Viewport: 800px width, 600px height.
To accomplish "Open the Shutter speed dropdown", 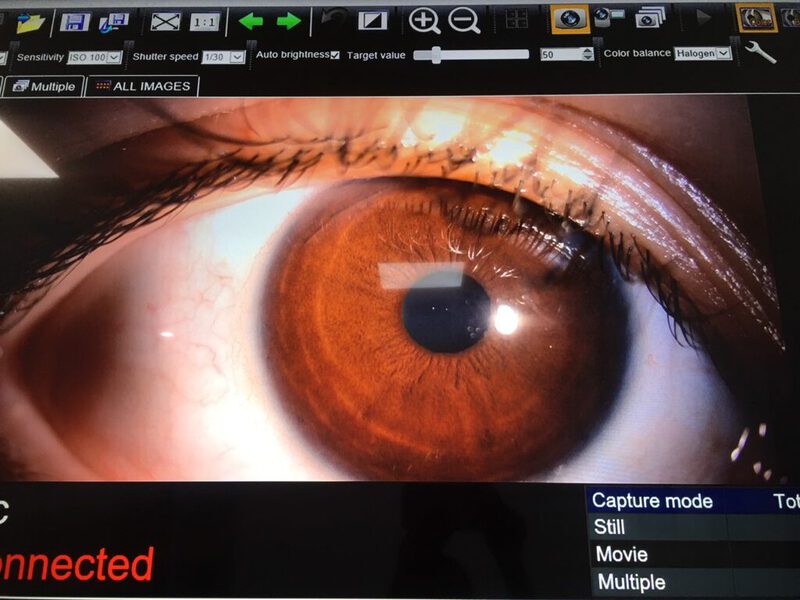I will (223, 57).
